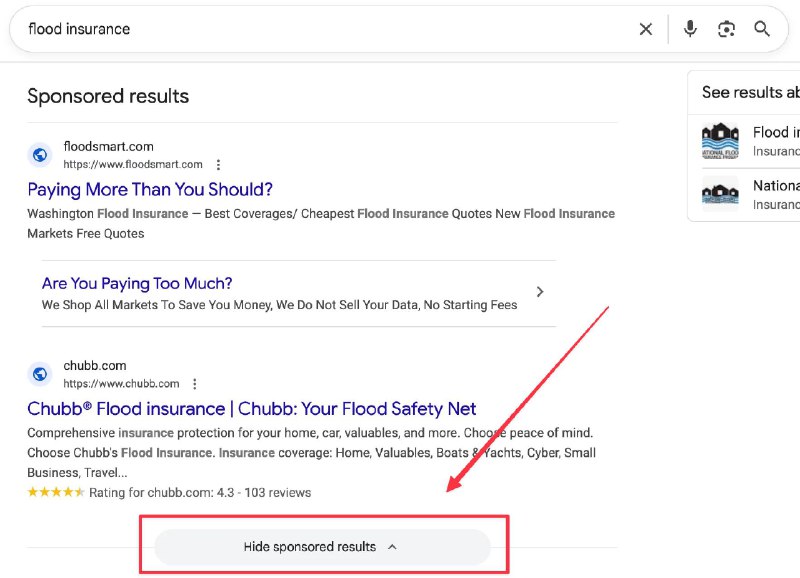Open 'Paying More Than You Should?' ad link
This screenshot has width=800, height=578.
point(150,189)
